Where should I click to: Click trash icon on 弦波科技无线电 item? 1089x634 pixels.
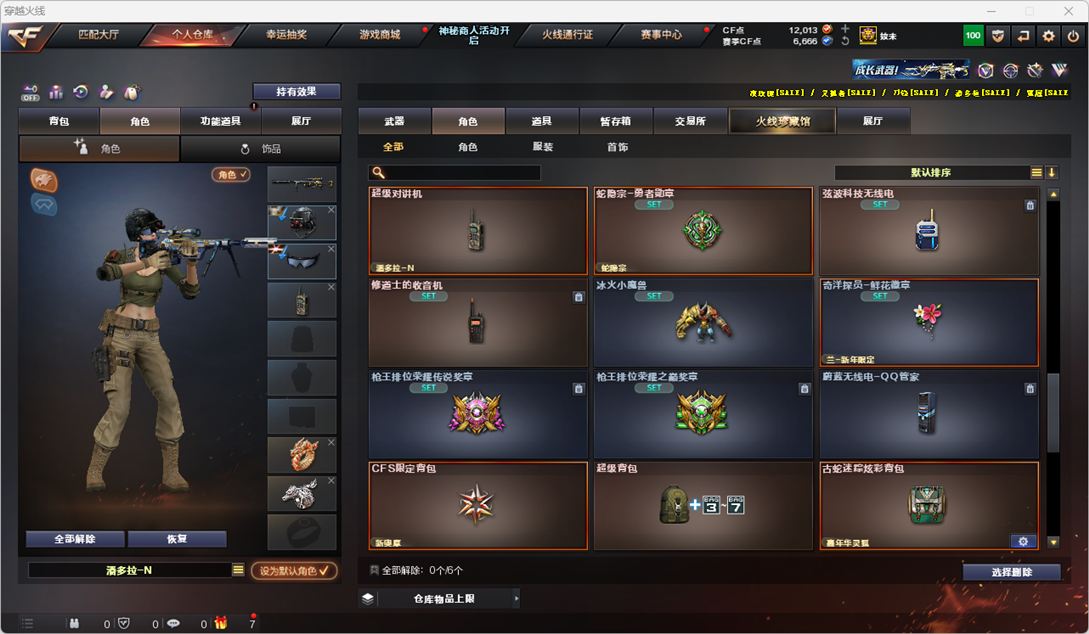(1030, 205)
